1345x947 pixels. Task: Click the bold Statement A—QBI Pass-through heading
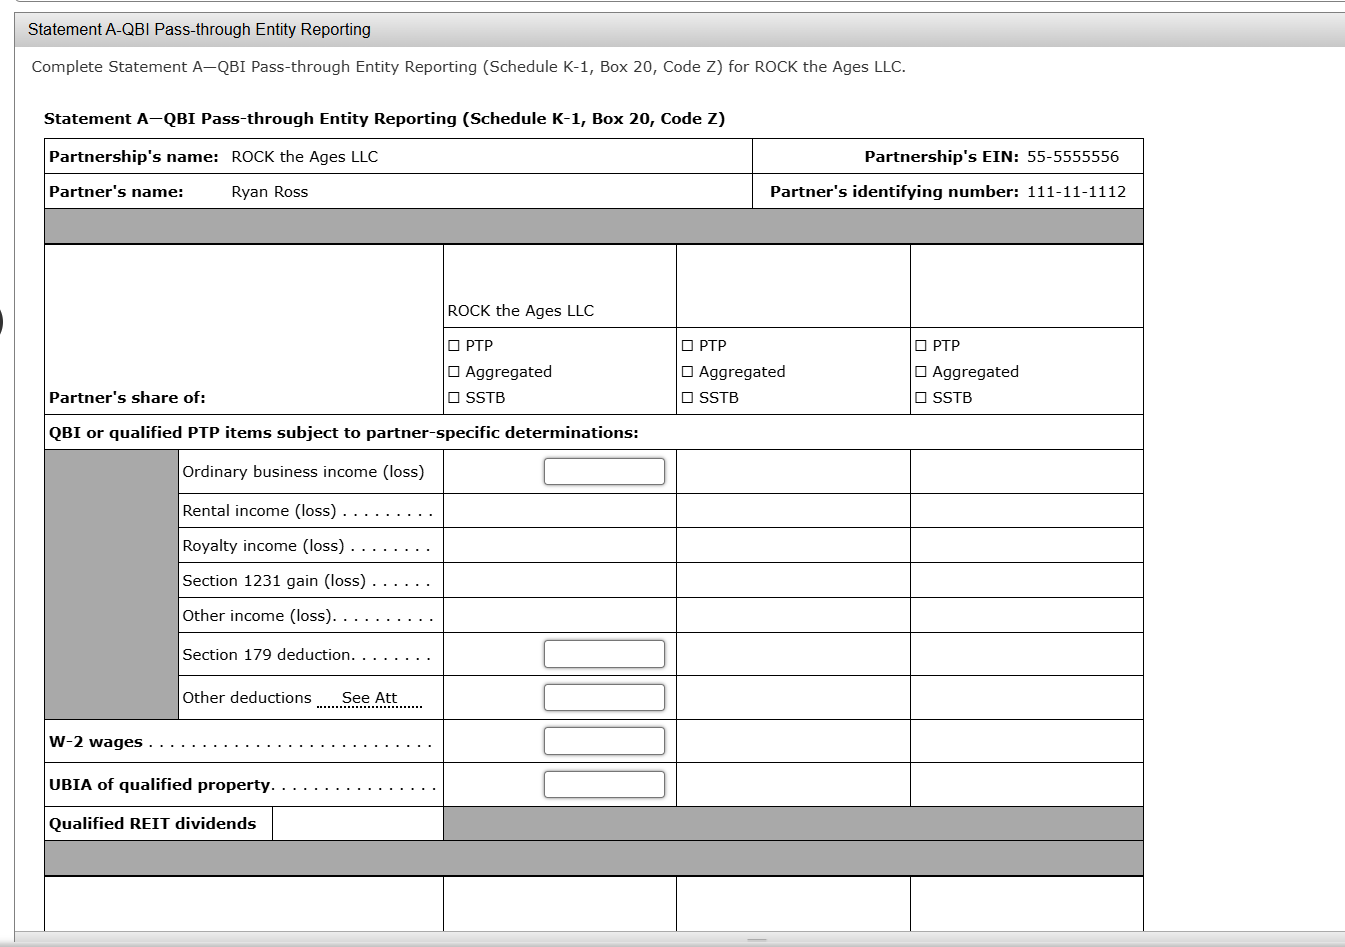click(x=385, y=119)
